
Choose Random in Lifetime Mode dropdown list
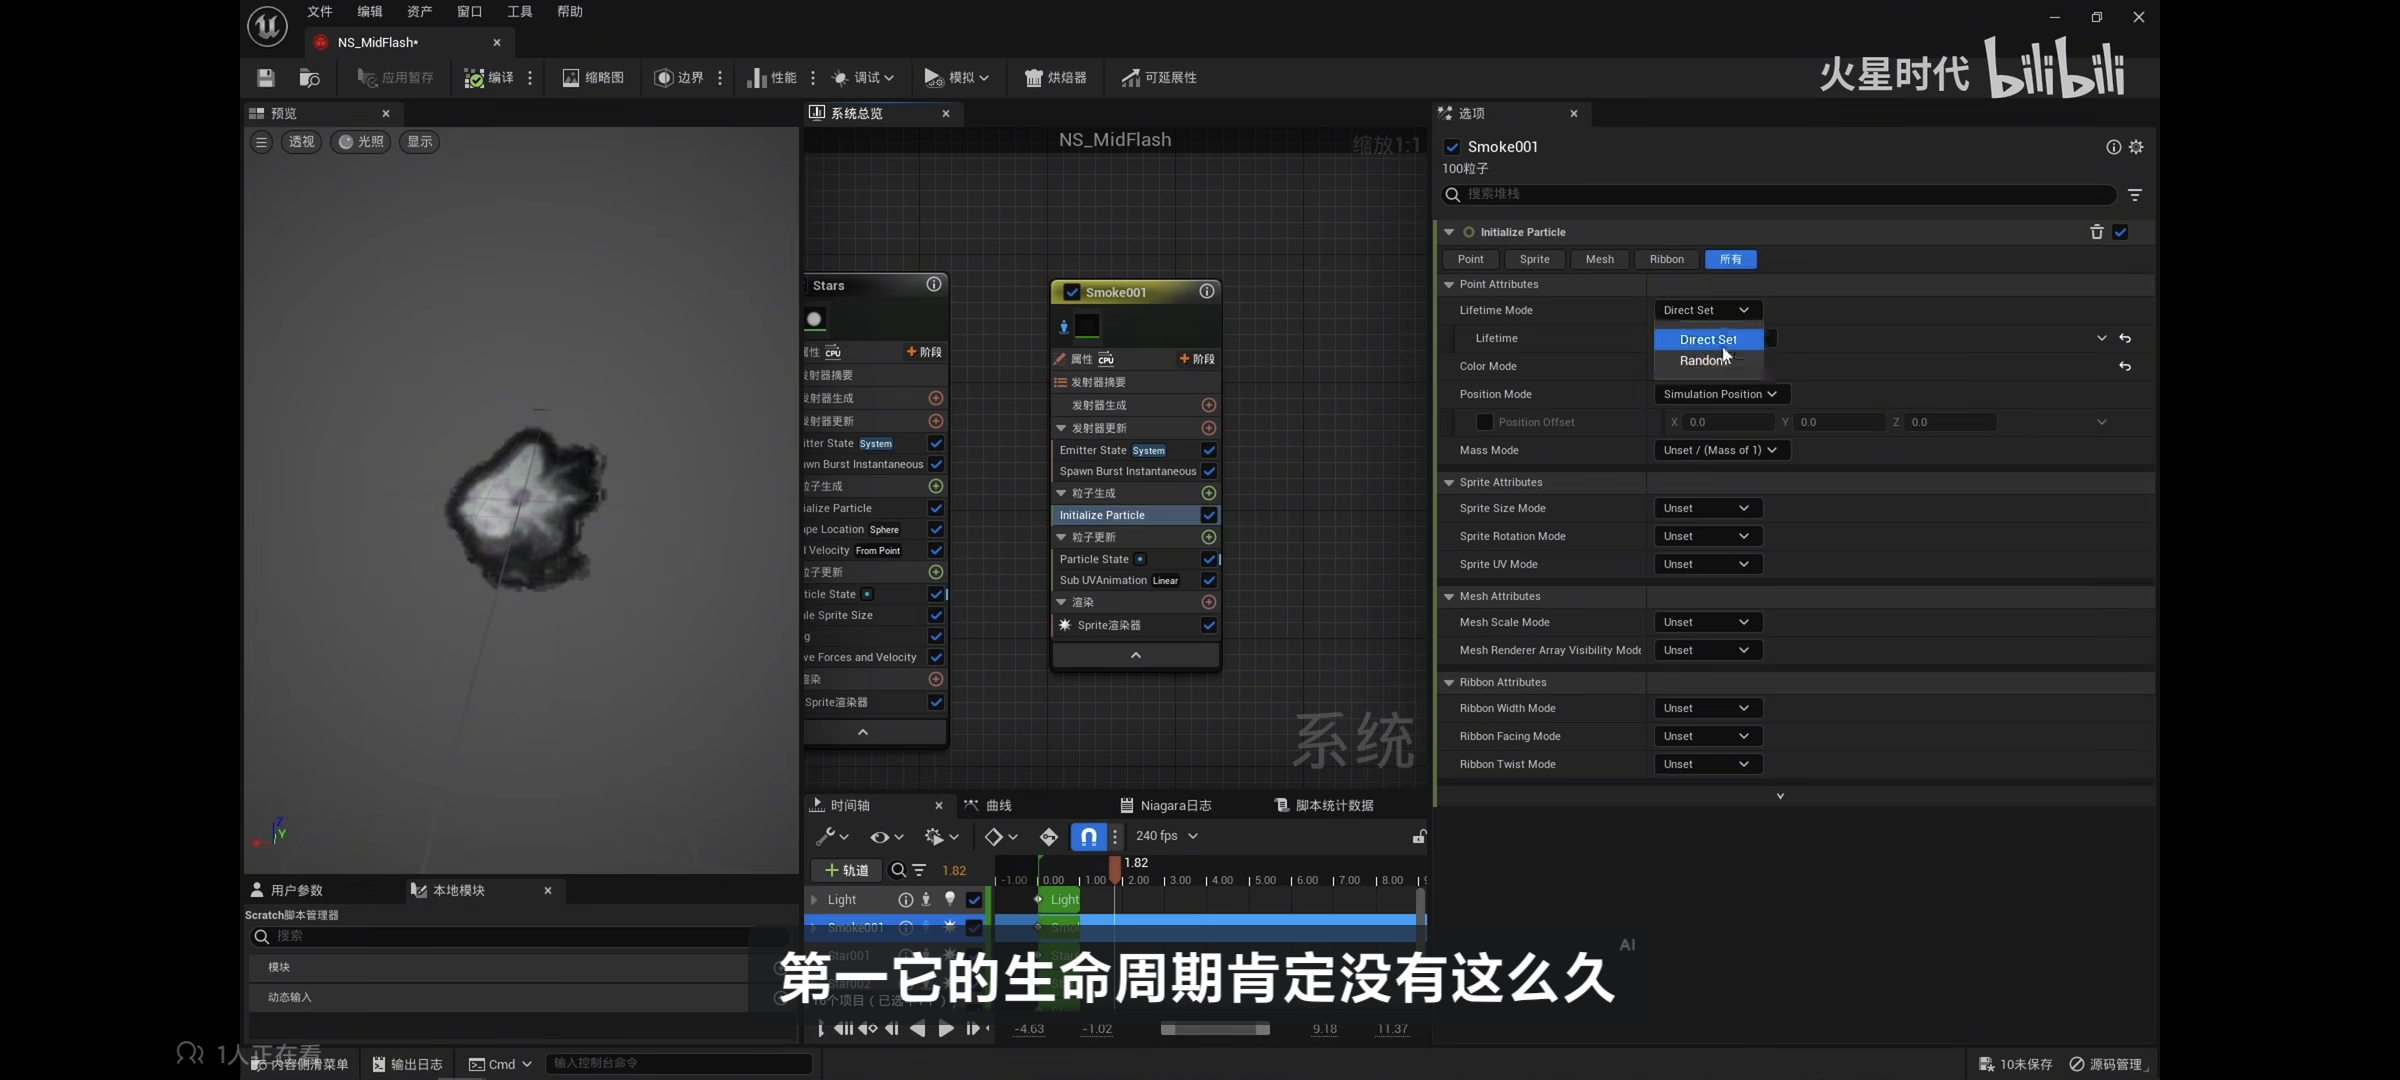point(1704,361)
